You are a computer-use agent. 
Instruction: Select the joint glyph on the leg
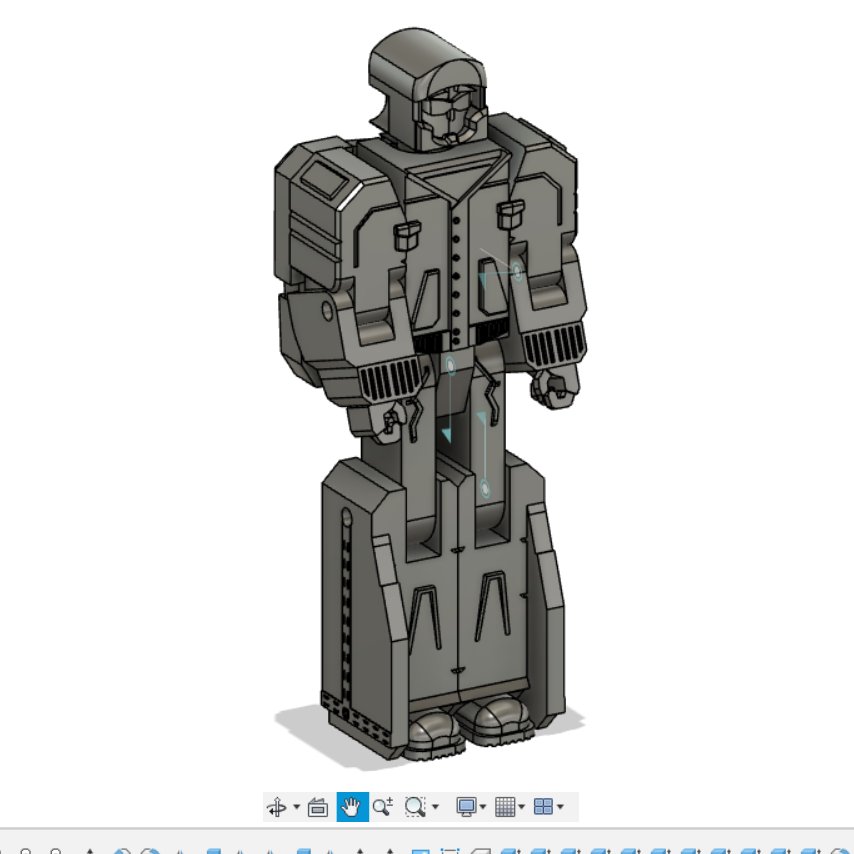point(485,489)
